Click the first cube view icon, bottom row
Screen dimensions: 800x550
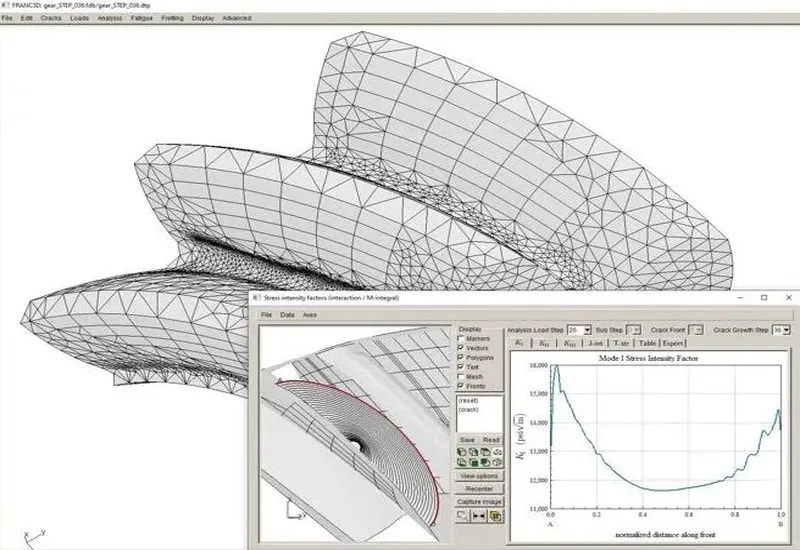[x=461, y=462]
